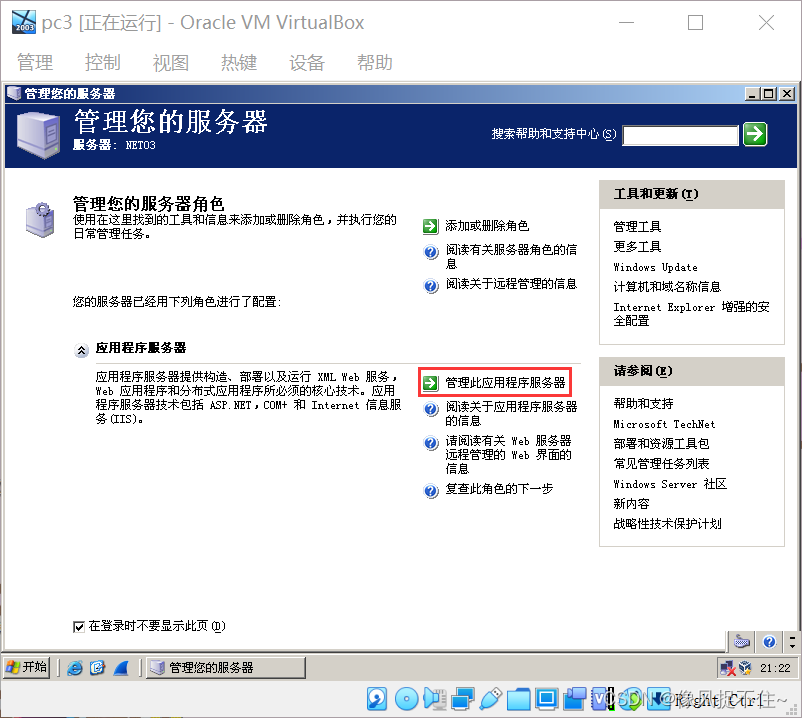This screenshot has width=802, height=718.
Task: Click the language bar keyboard icon
Action: (x=742, y=641)
